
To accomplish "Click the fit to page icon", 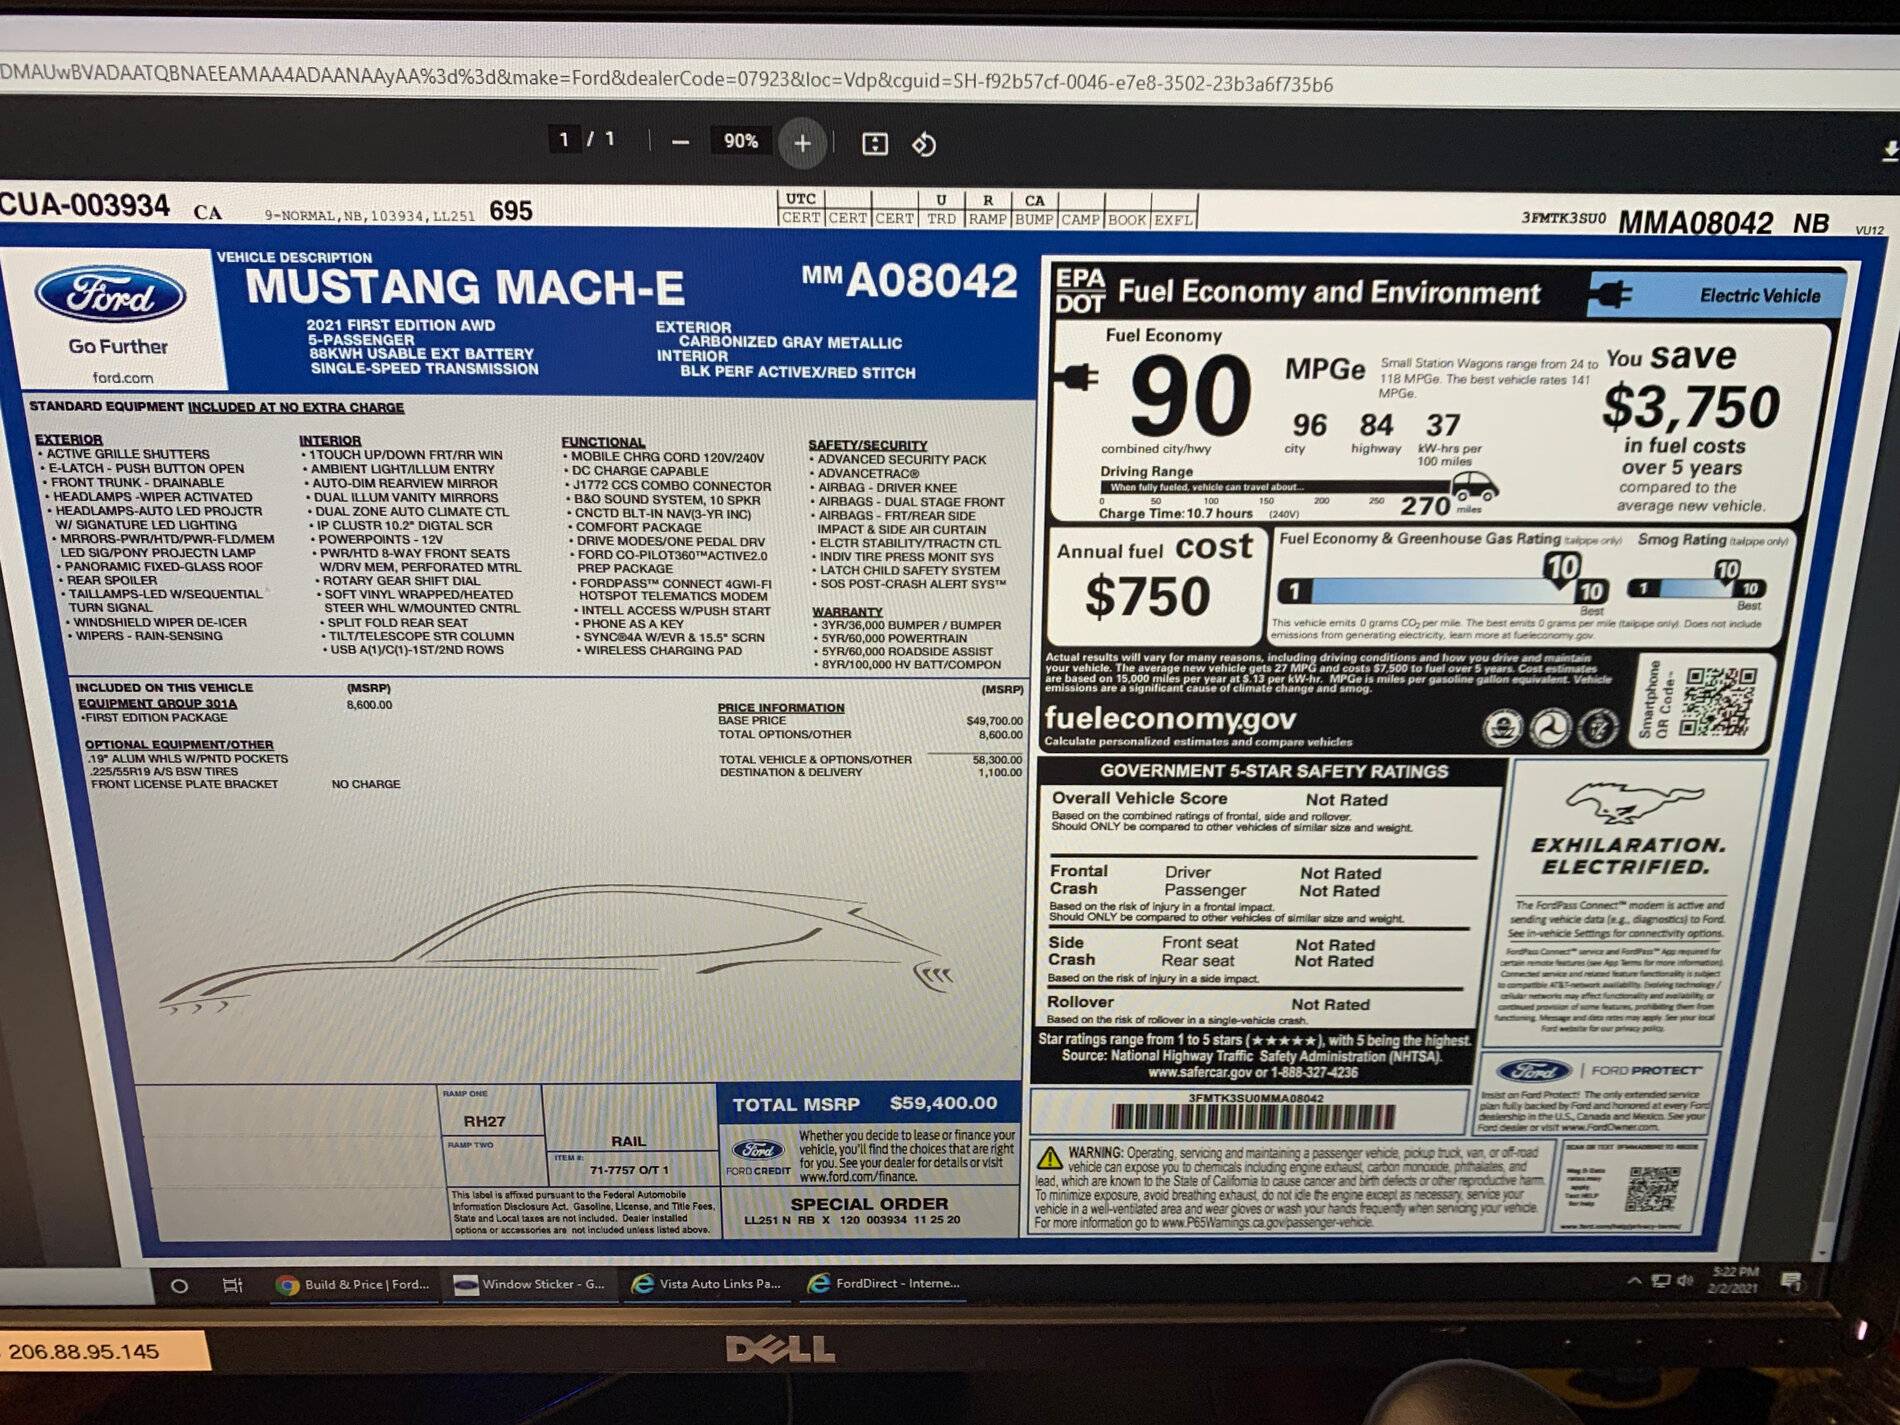I will tap(875, 144).
